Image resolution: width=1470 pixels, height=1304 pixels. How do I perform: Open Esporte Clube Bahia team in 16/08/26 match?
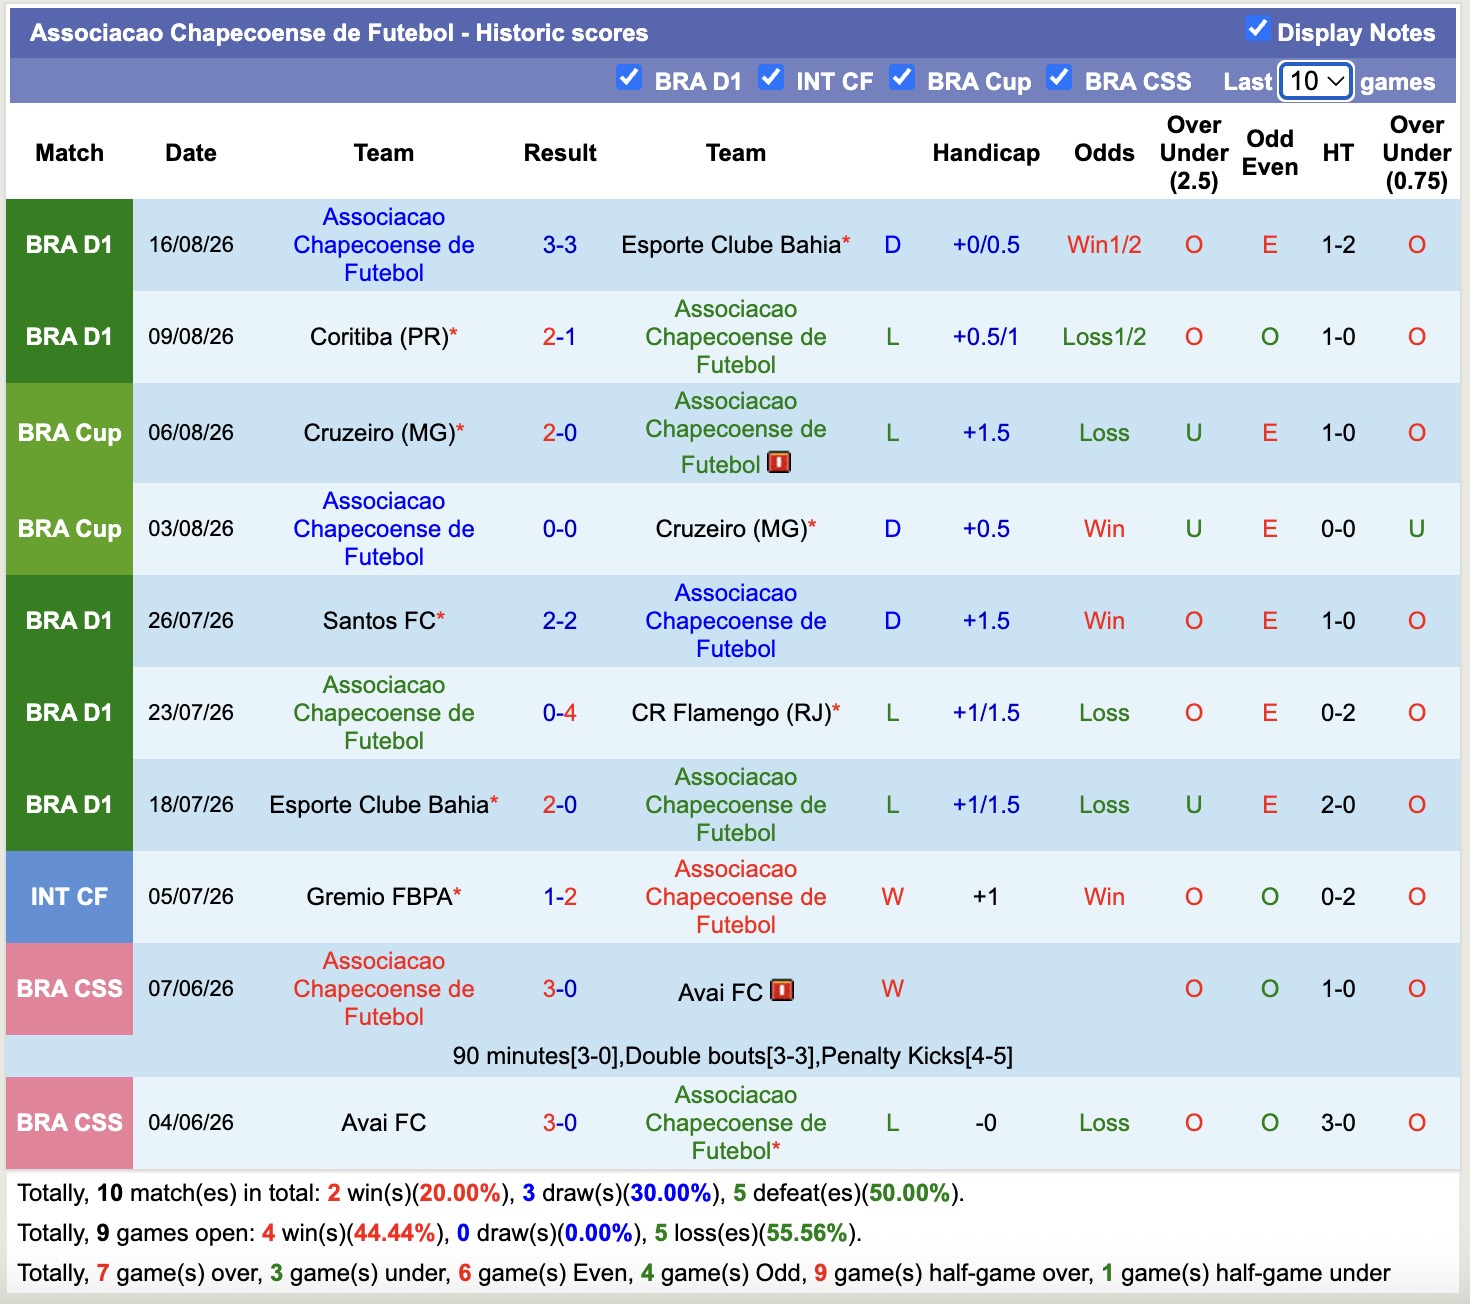(x=731, y=245)
